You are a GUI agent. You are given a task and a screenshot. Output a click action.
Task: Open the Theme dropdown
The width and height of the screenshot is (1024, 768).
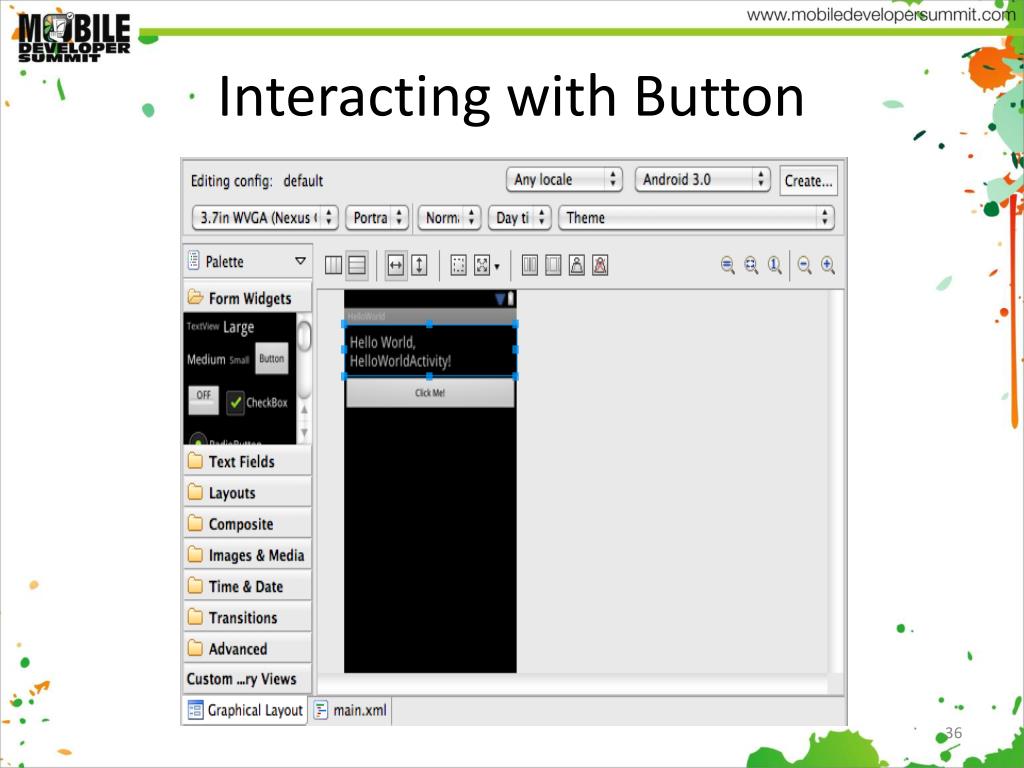[x=697, y=217]
